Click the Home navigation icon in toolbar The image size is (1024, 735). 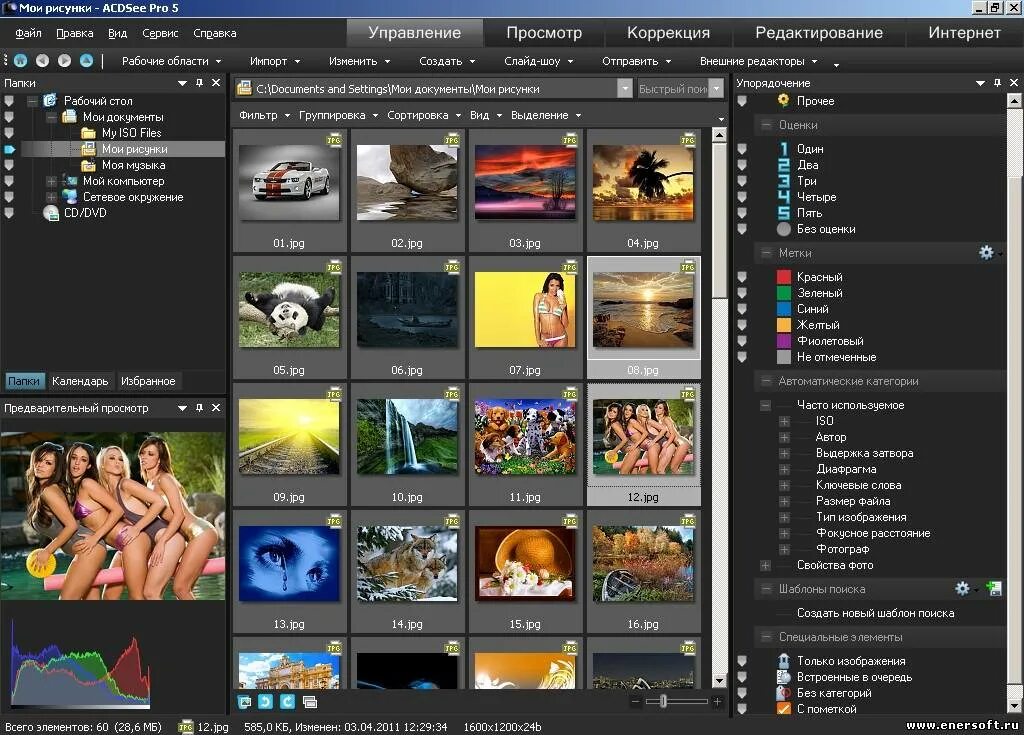pos(21,61)
